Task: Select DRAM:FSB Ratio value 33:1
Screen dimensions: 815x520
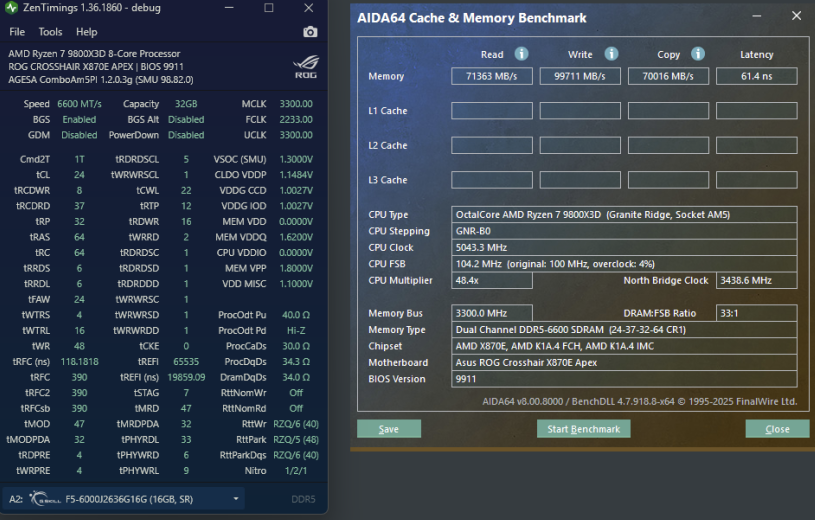Action: pyautogui.click(x=757, y=313)
